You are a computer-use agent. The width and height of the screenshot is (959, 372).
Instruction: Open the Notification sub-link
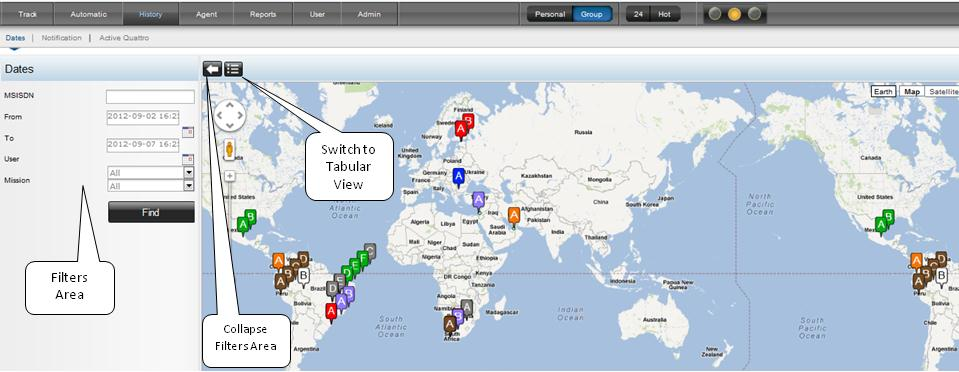tap(61, 38)
